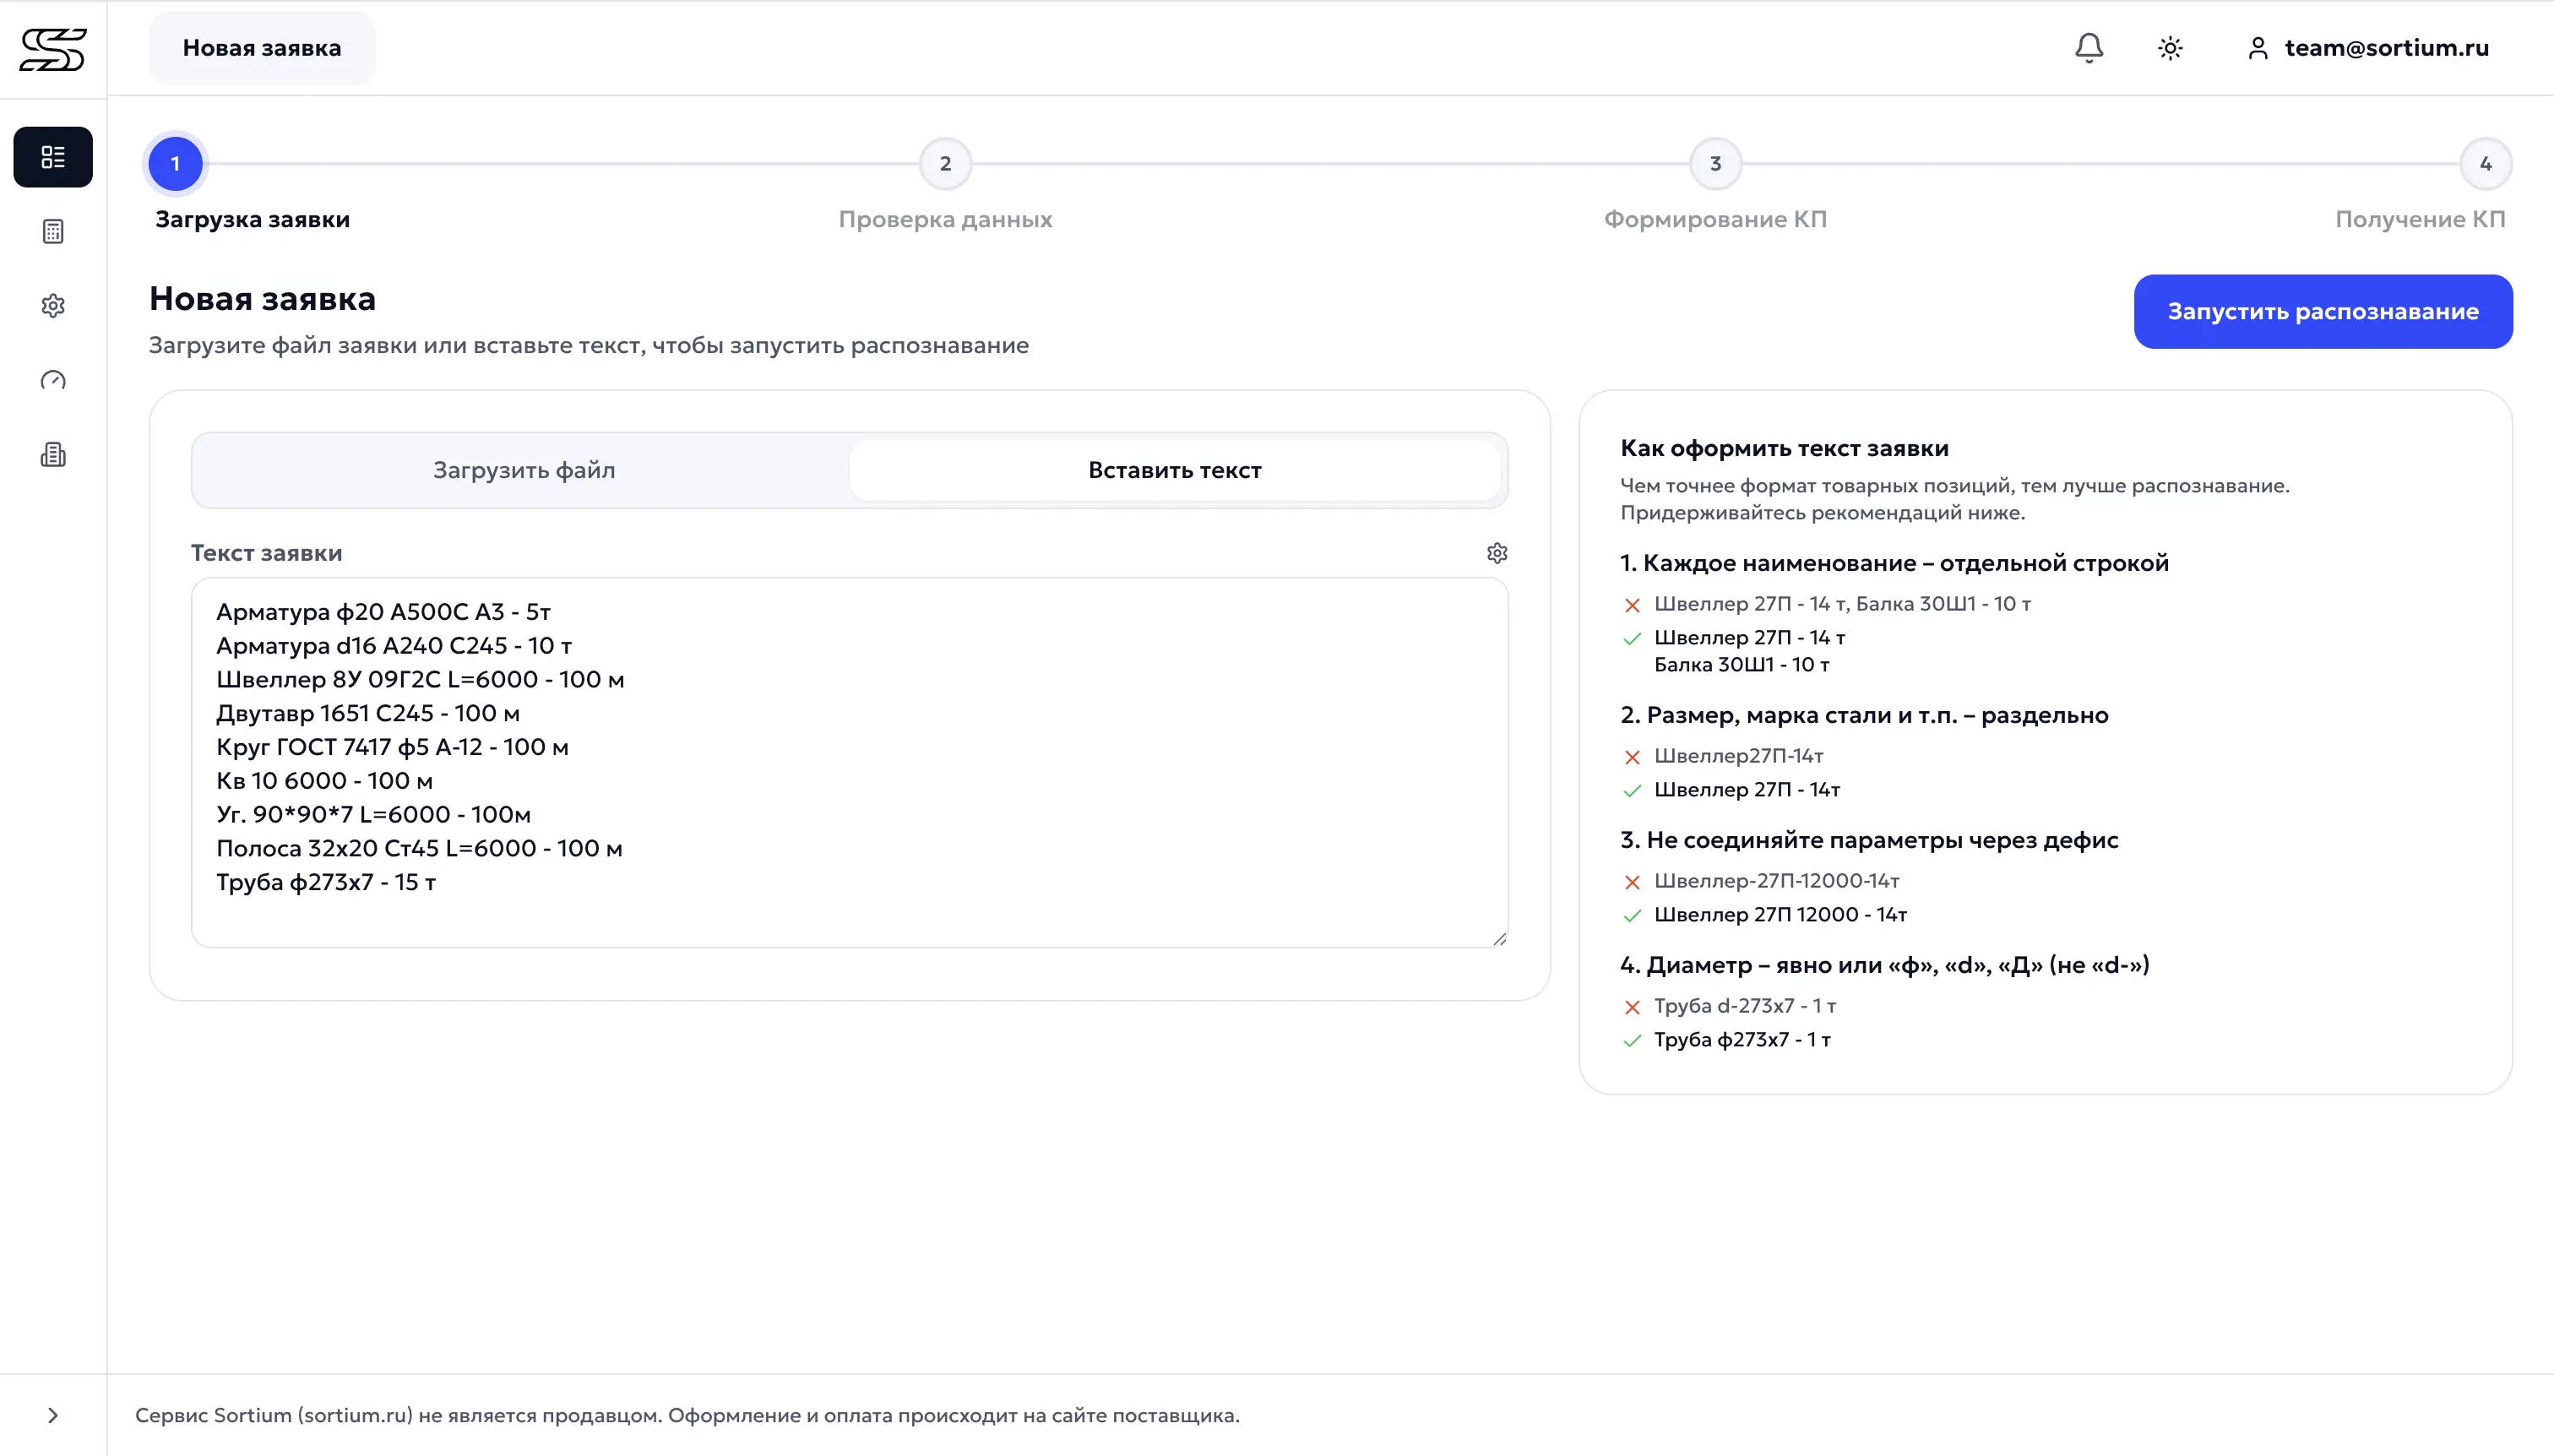Click the Sortium logo icon
This screenshot has width=2554, height=1456.
pos(53,48)
